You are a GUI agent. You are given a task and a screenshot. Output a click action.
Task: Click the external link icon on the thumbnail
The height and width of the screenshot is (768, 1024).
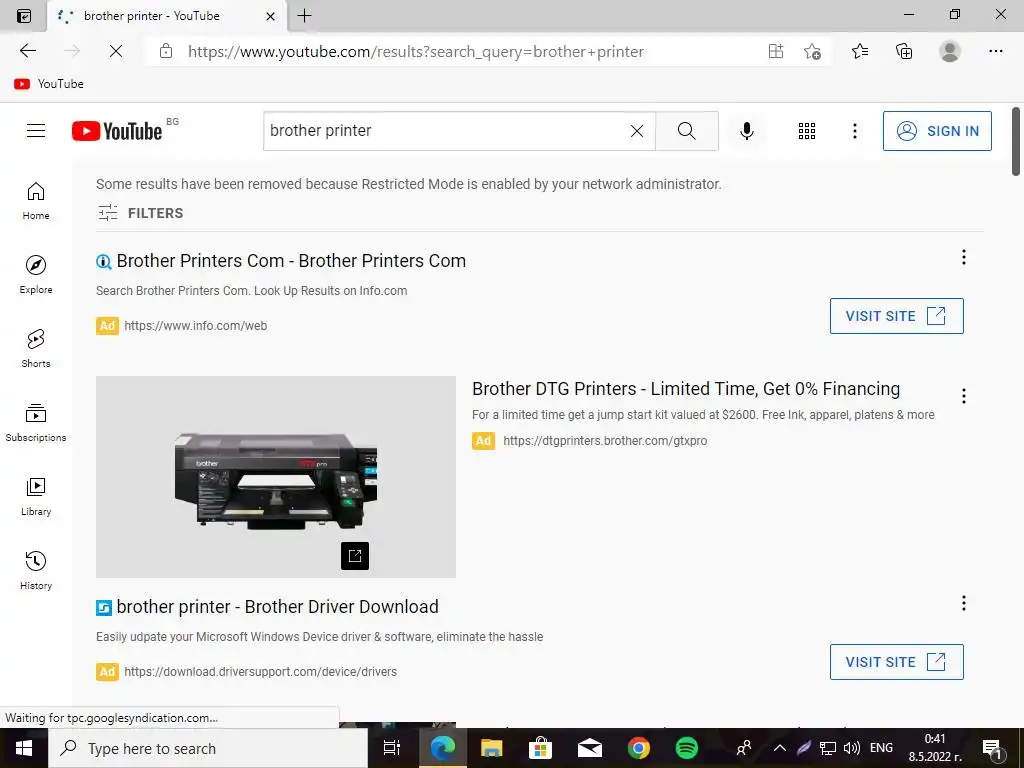355,556
